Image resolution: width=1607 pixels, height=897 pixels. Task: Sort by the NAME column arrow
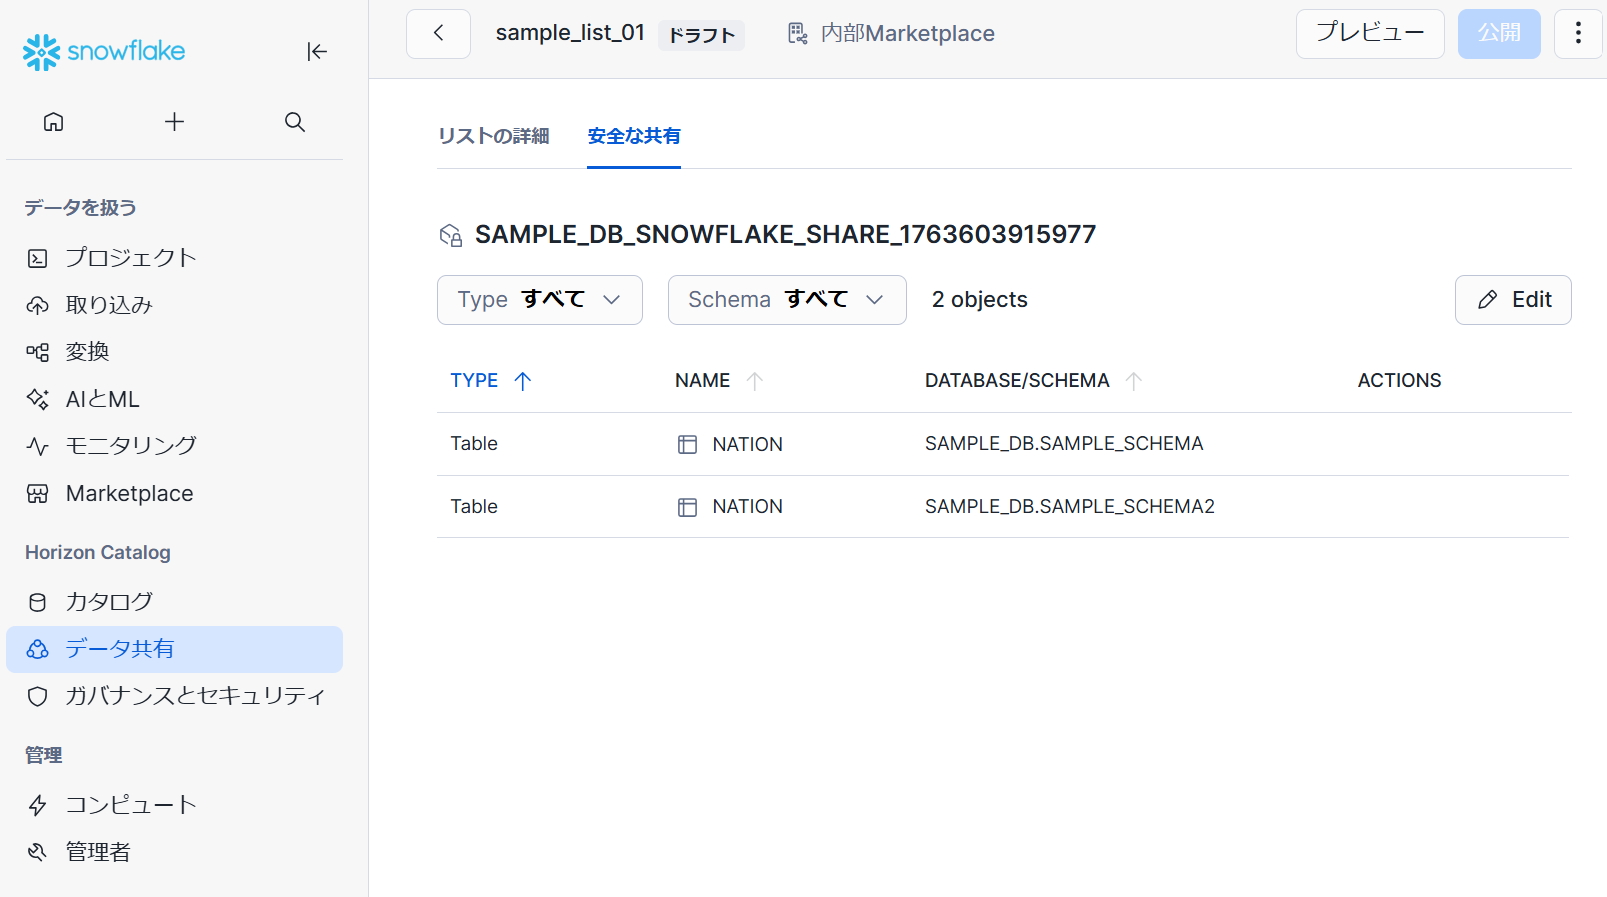point(755,381)
